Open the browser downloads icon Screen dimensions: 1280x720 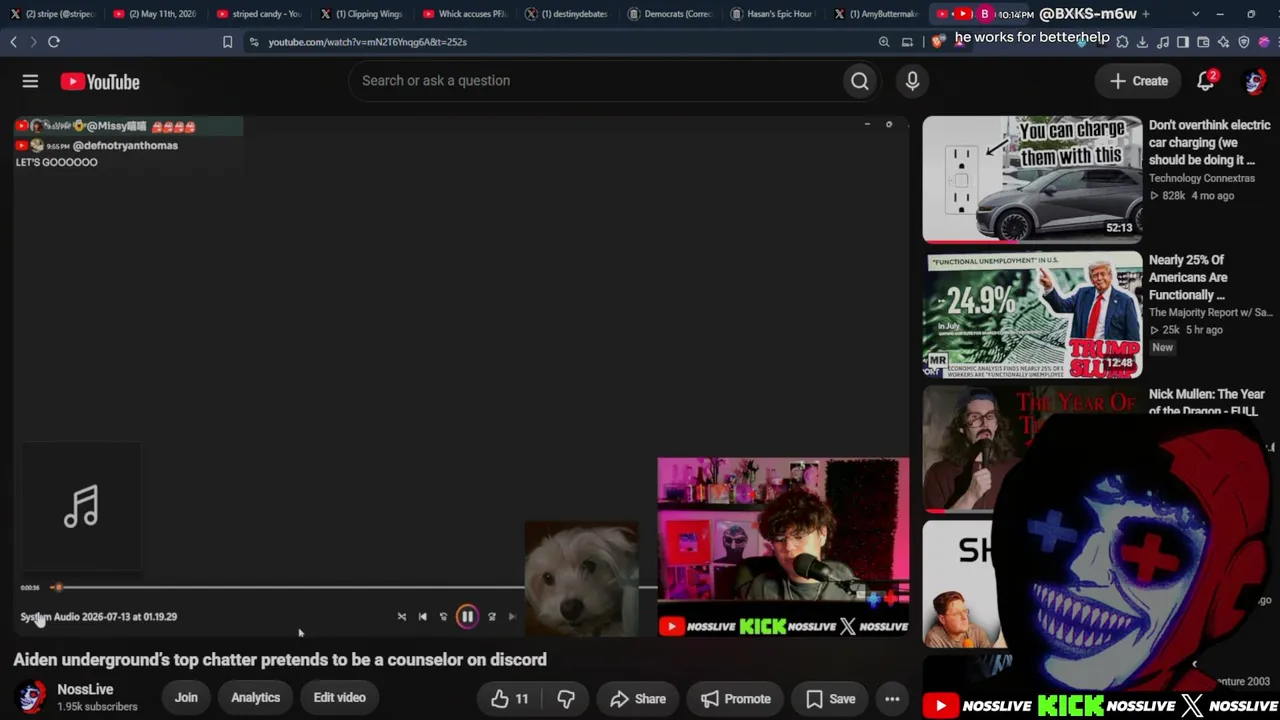(x=1142, y=42)
